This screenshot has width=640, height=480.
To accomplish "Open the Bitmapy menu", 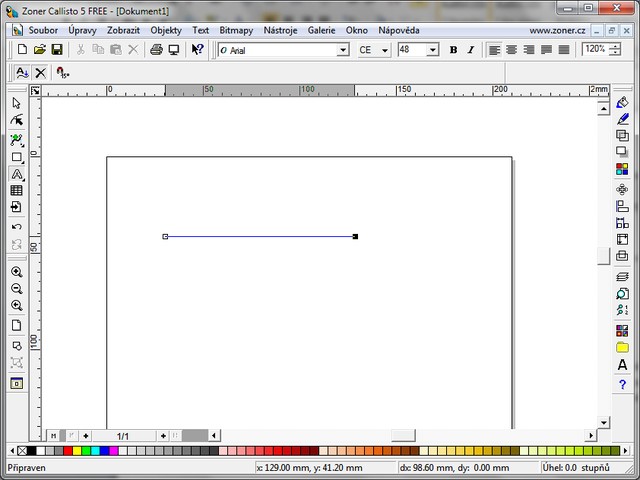I will coord(236,30).
